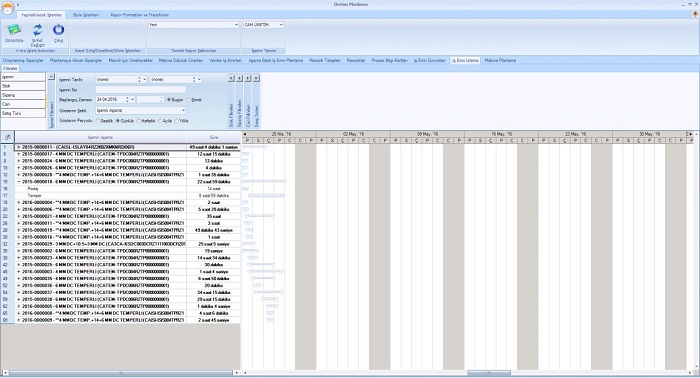This screenshot has height=378, width=700.
Task: Open the first İşemri Tarihi date dropdown
Action: [144, 79]
